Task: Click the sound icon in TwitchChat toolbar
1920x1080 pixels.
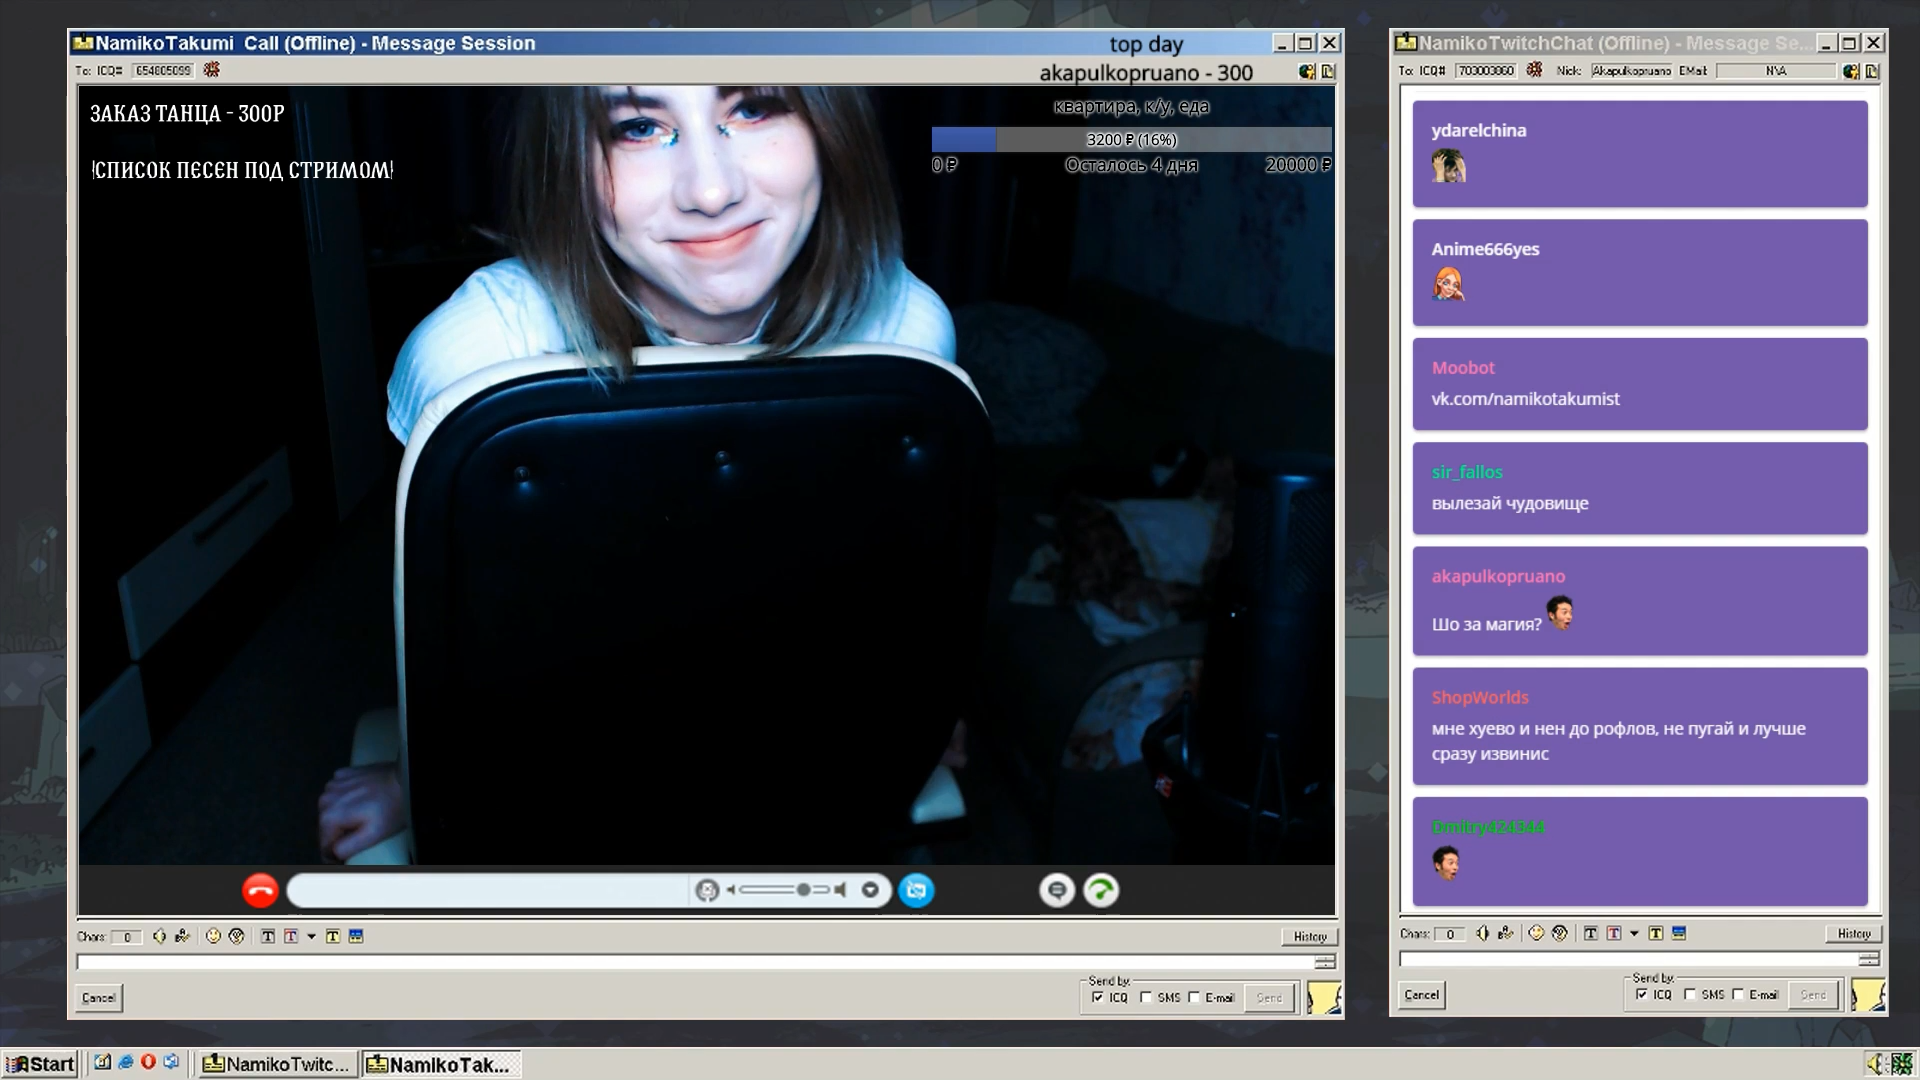Action: (1482, 933)
